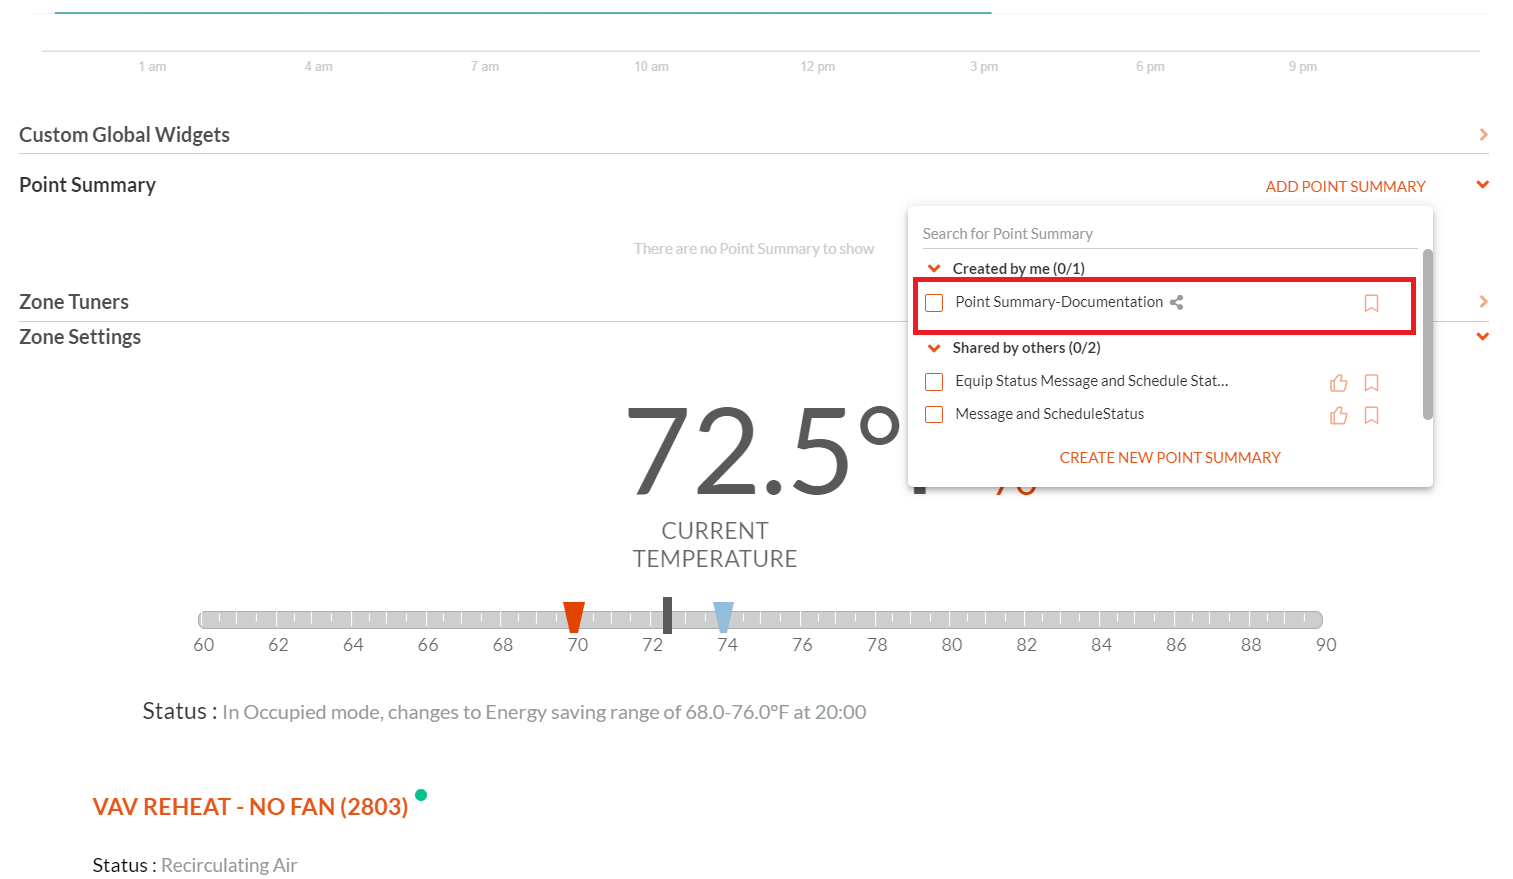Click the Message and ScheduleStatus label

click(1049, 414)
